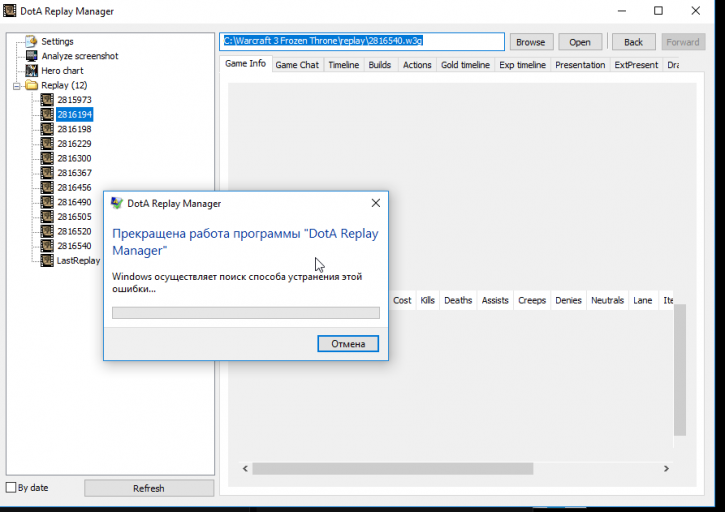This screenshot has height=512, width=725.
Task: Click the replay icon beside 2816456
Action: coord(47,187)
